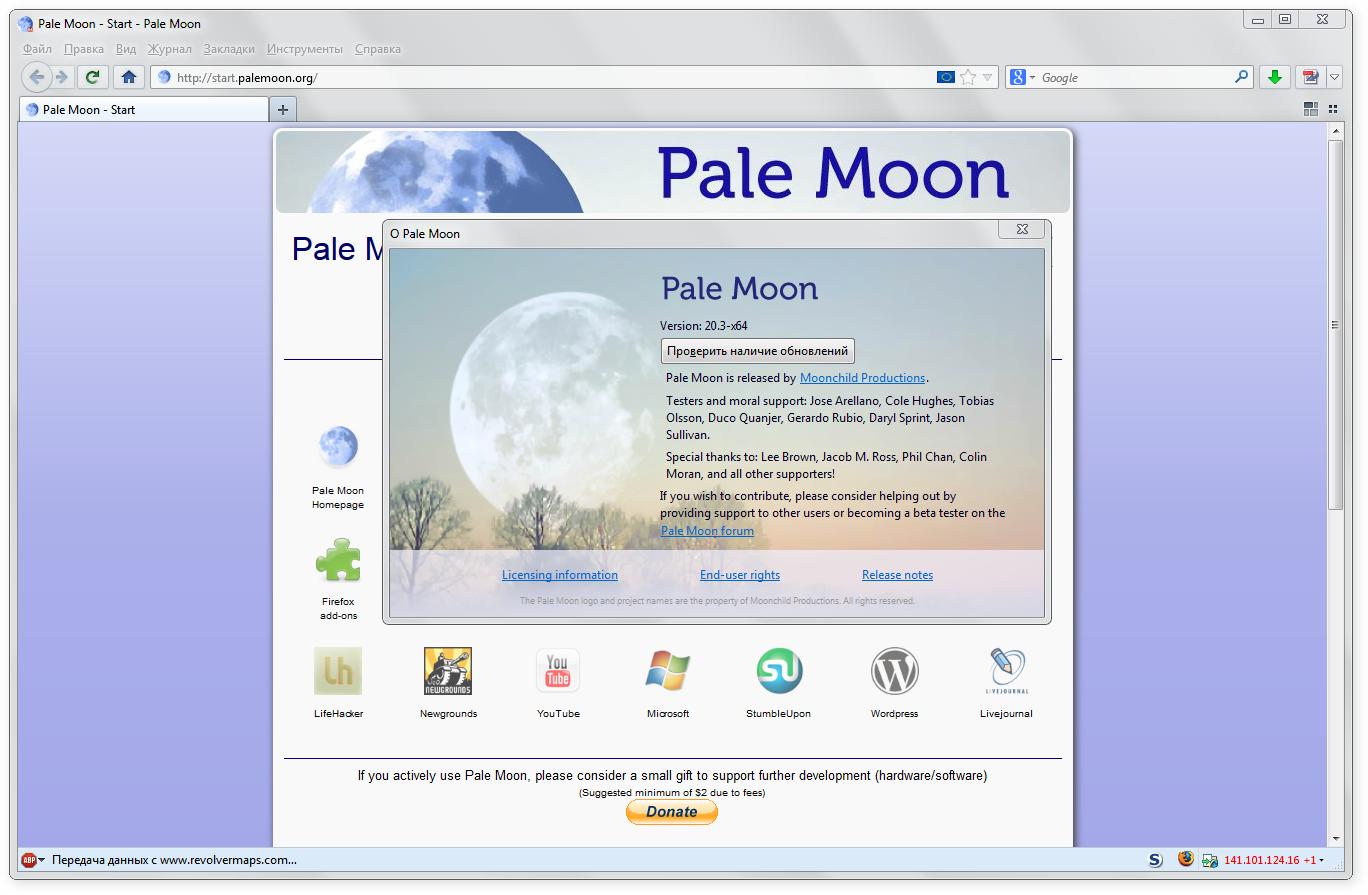Click the EU flag icon in the address bar

pos(945,77)
